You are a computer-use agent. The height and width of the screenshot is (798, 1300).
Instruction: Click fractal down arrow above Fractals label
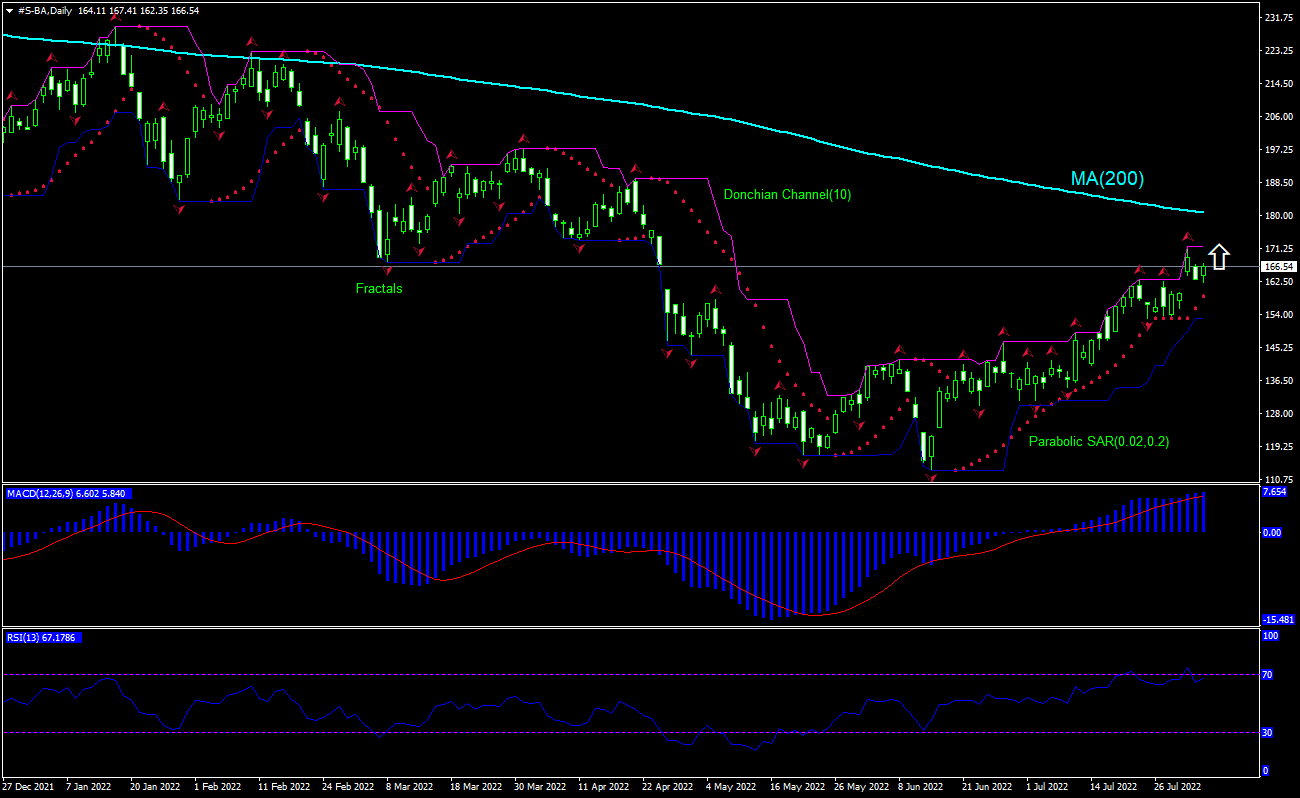point(387,271)
